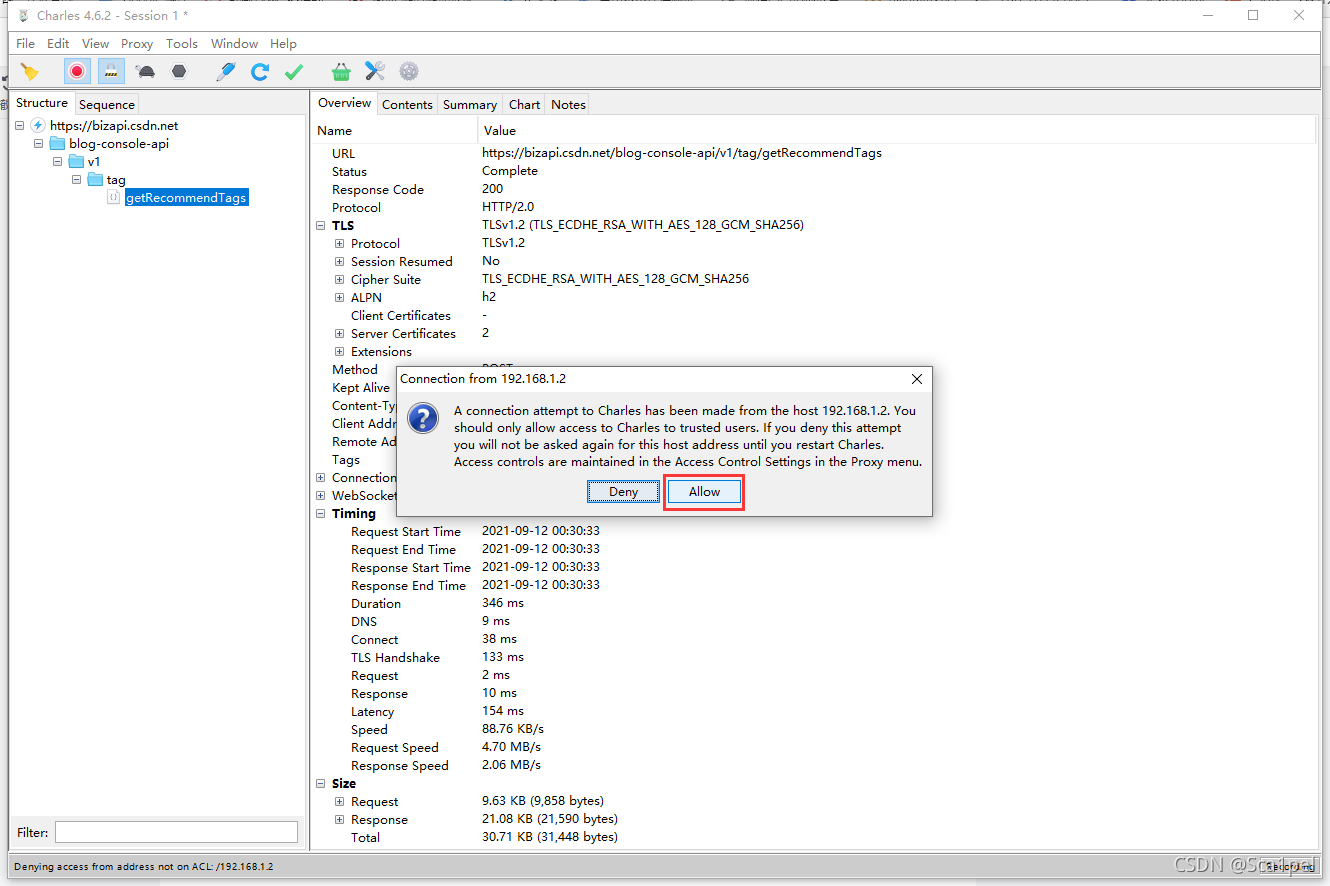1330x886 pixels.
Task: Click the question mark dialog icon
Action: point(423,418)
